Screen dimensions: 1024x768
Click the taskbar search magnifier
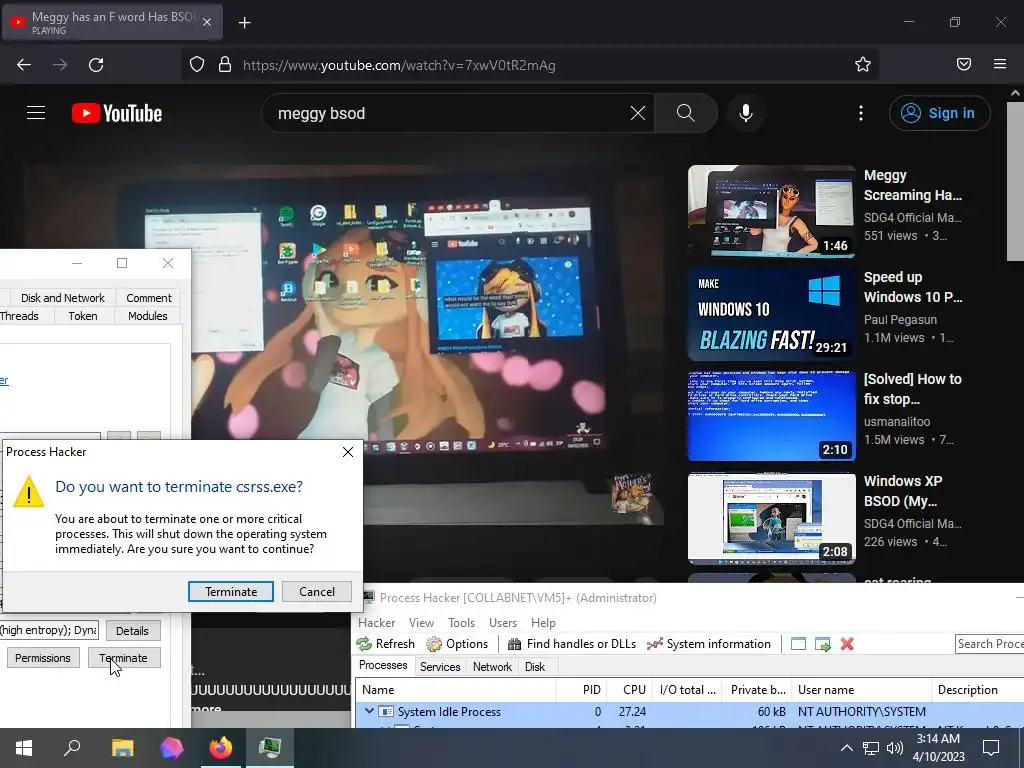tap(72, 747)
